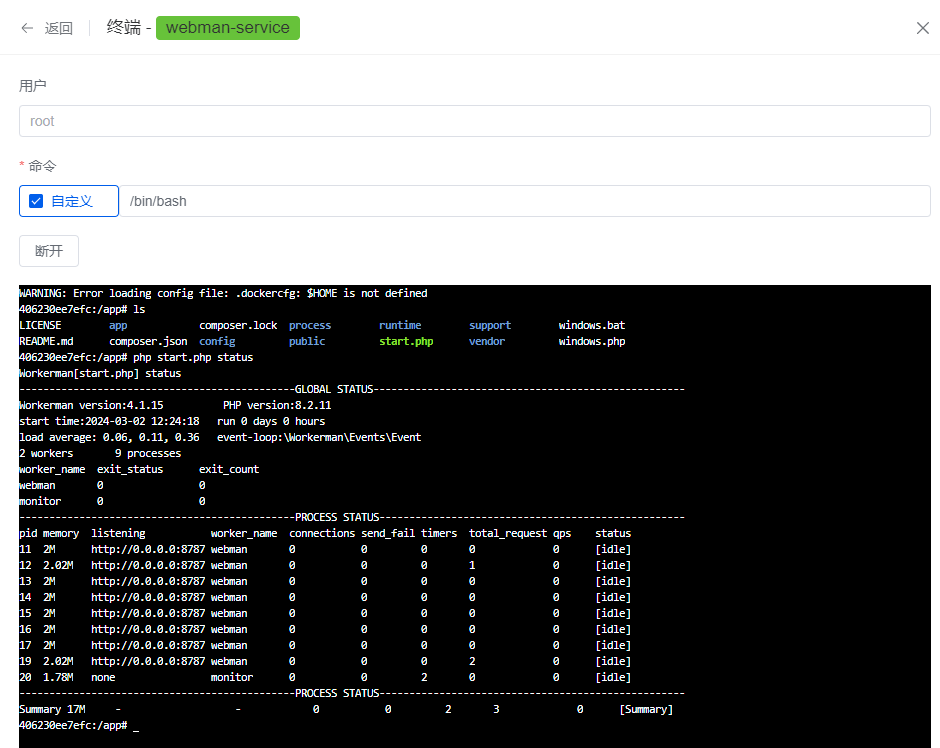
Task: Click 'Summary 17M' text
Action: [x=52, y=710]
